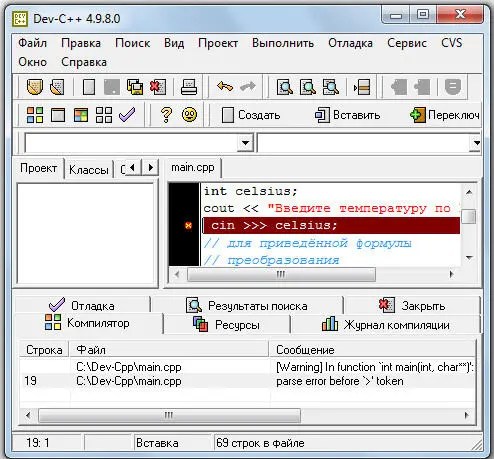Click the Undo arrow icon

(x=225, y=87)
